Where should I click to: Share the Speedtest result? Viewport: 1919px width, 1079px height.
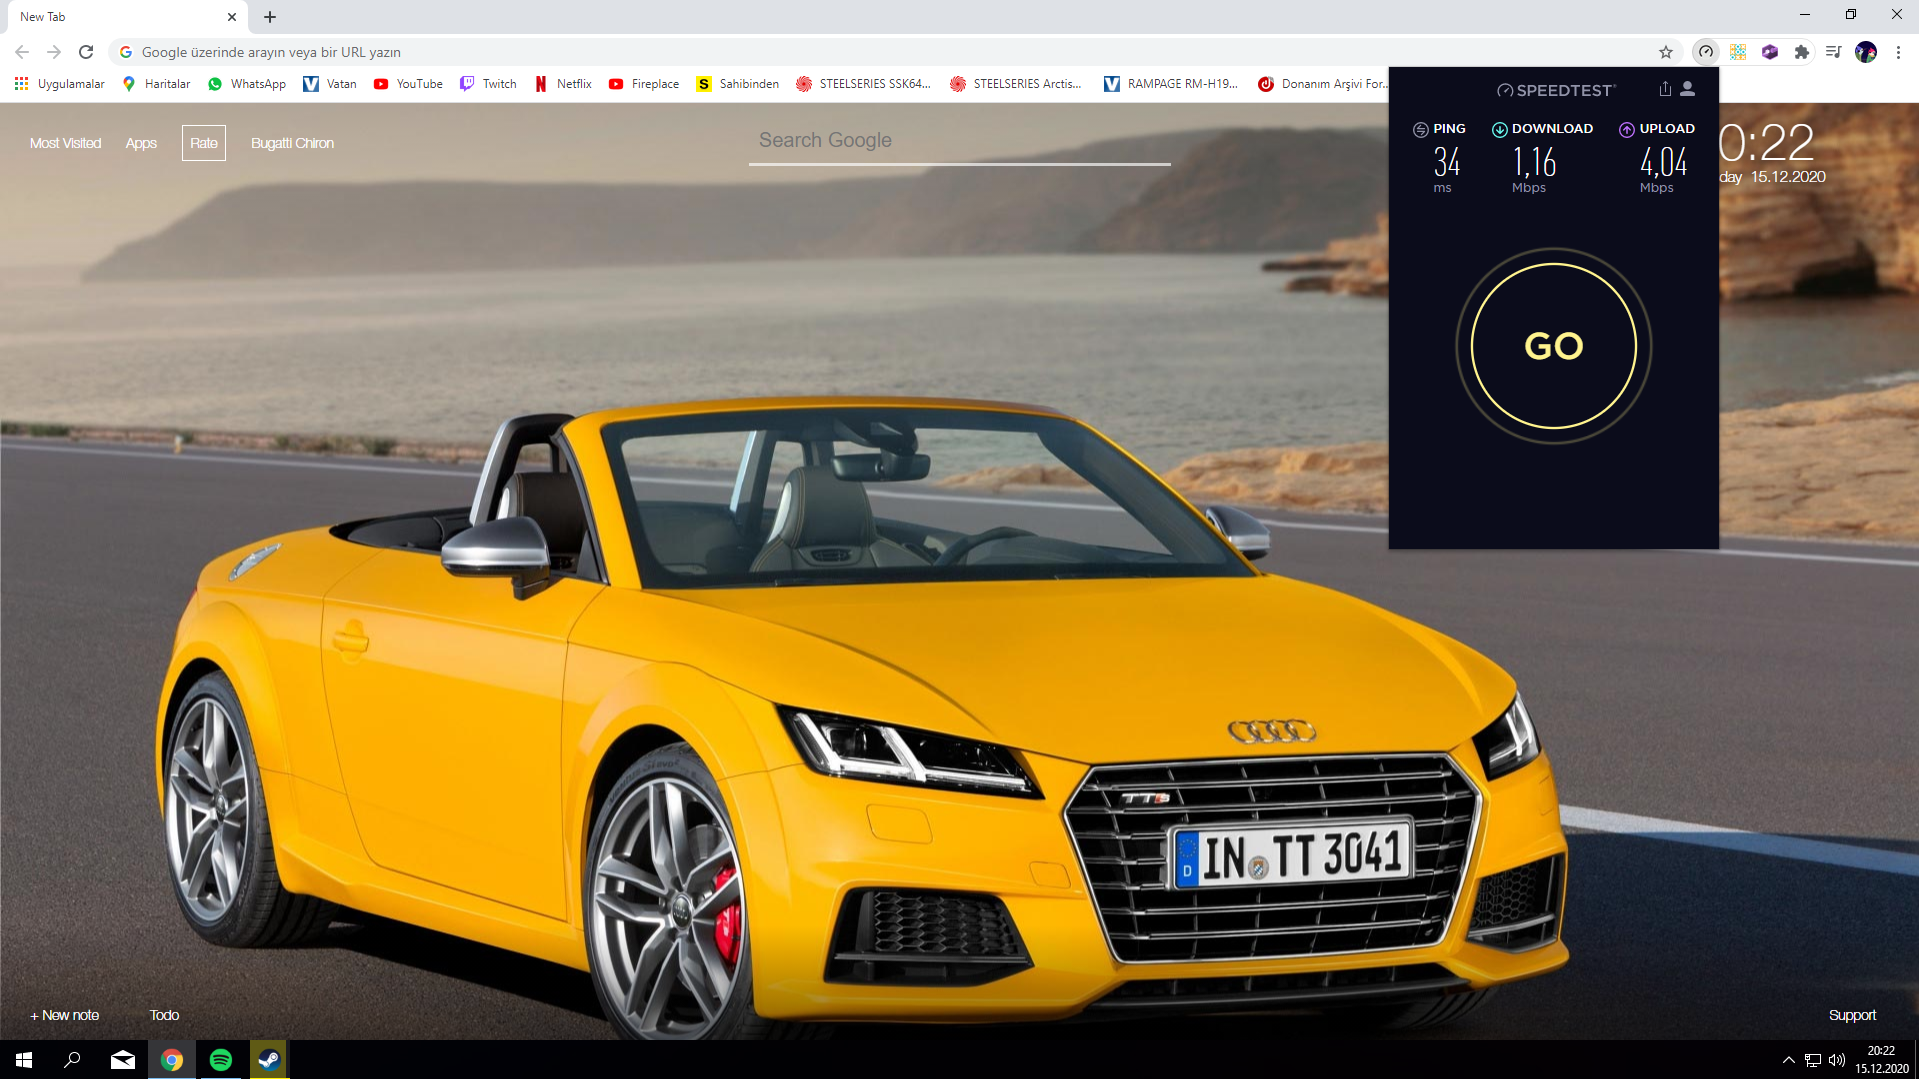tap(1665, 89)
